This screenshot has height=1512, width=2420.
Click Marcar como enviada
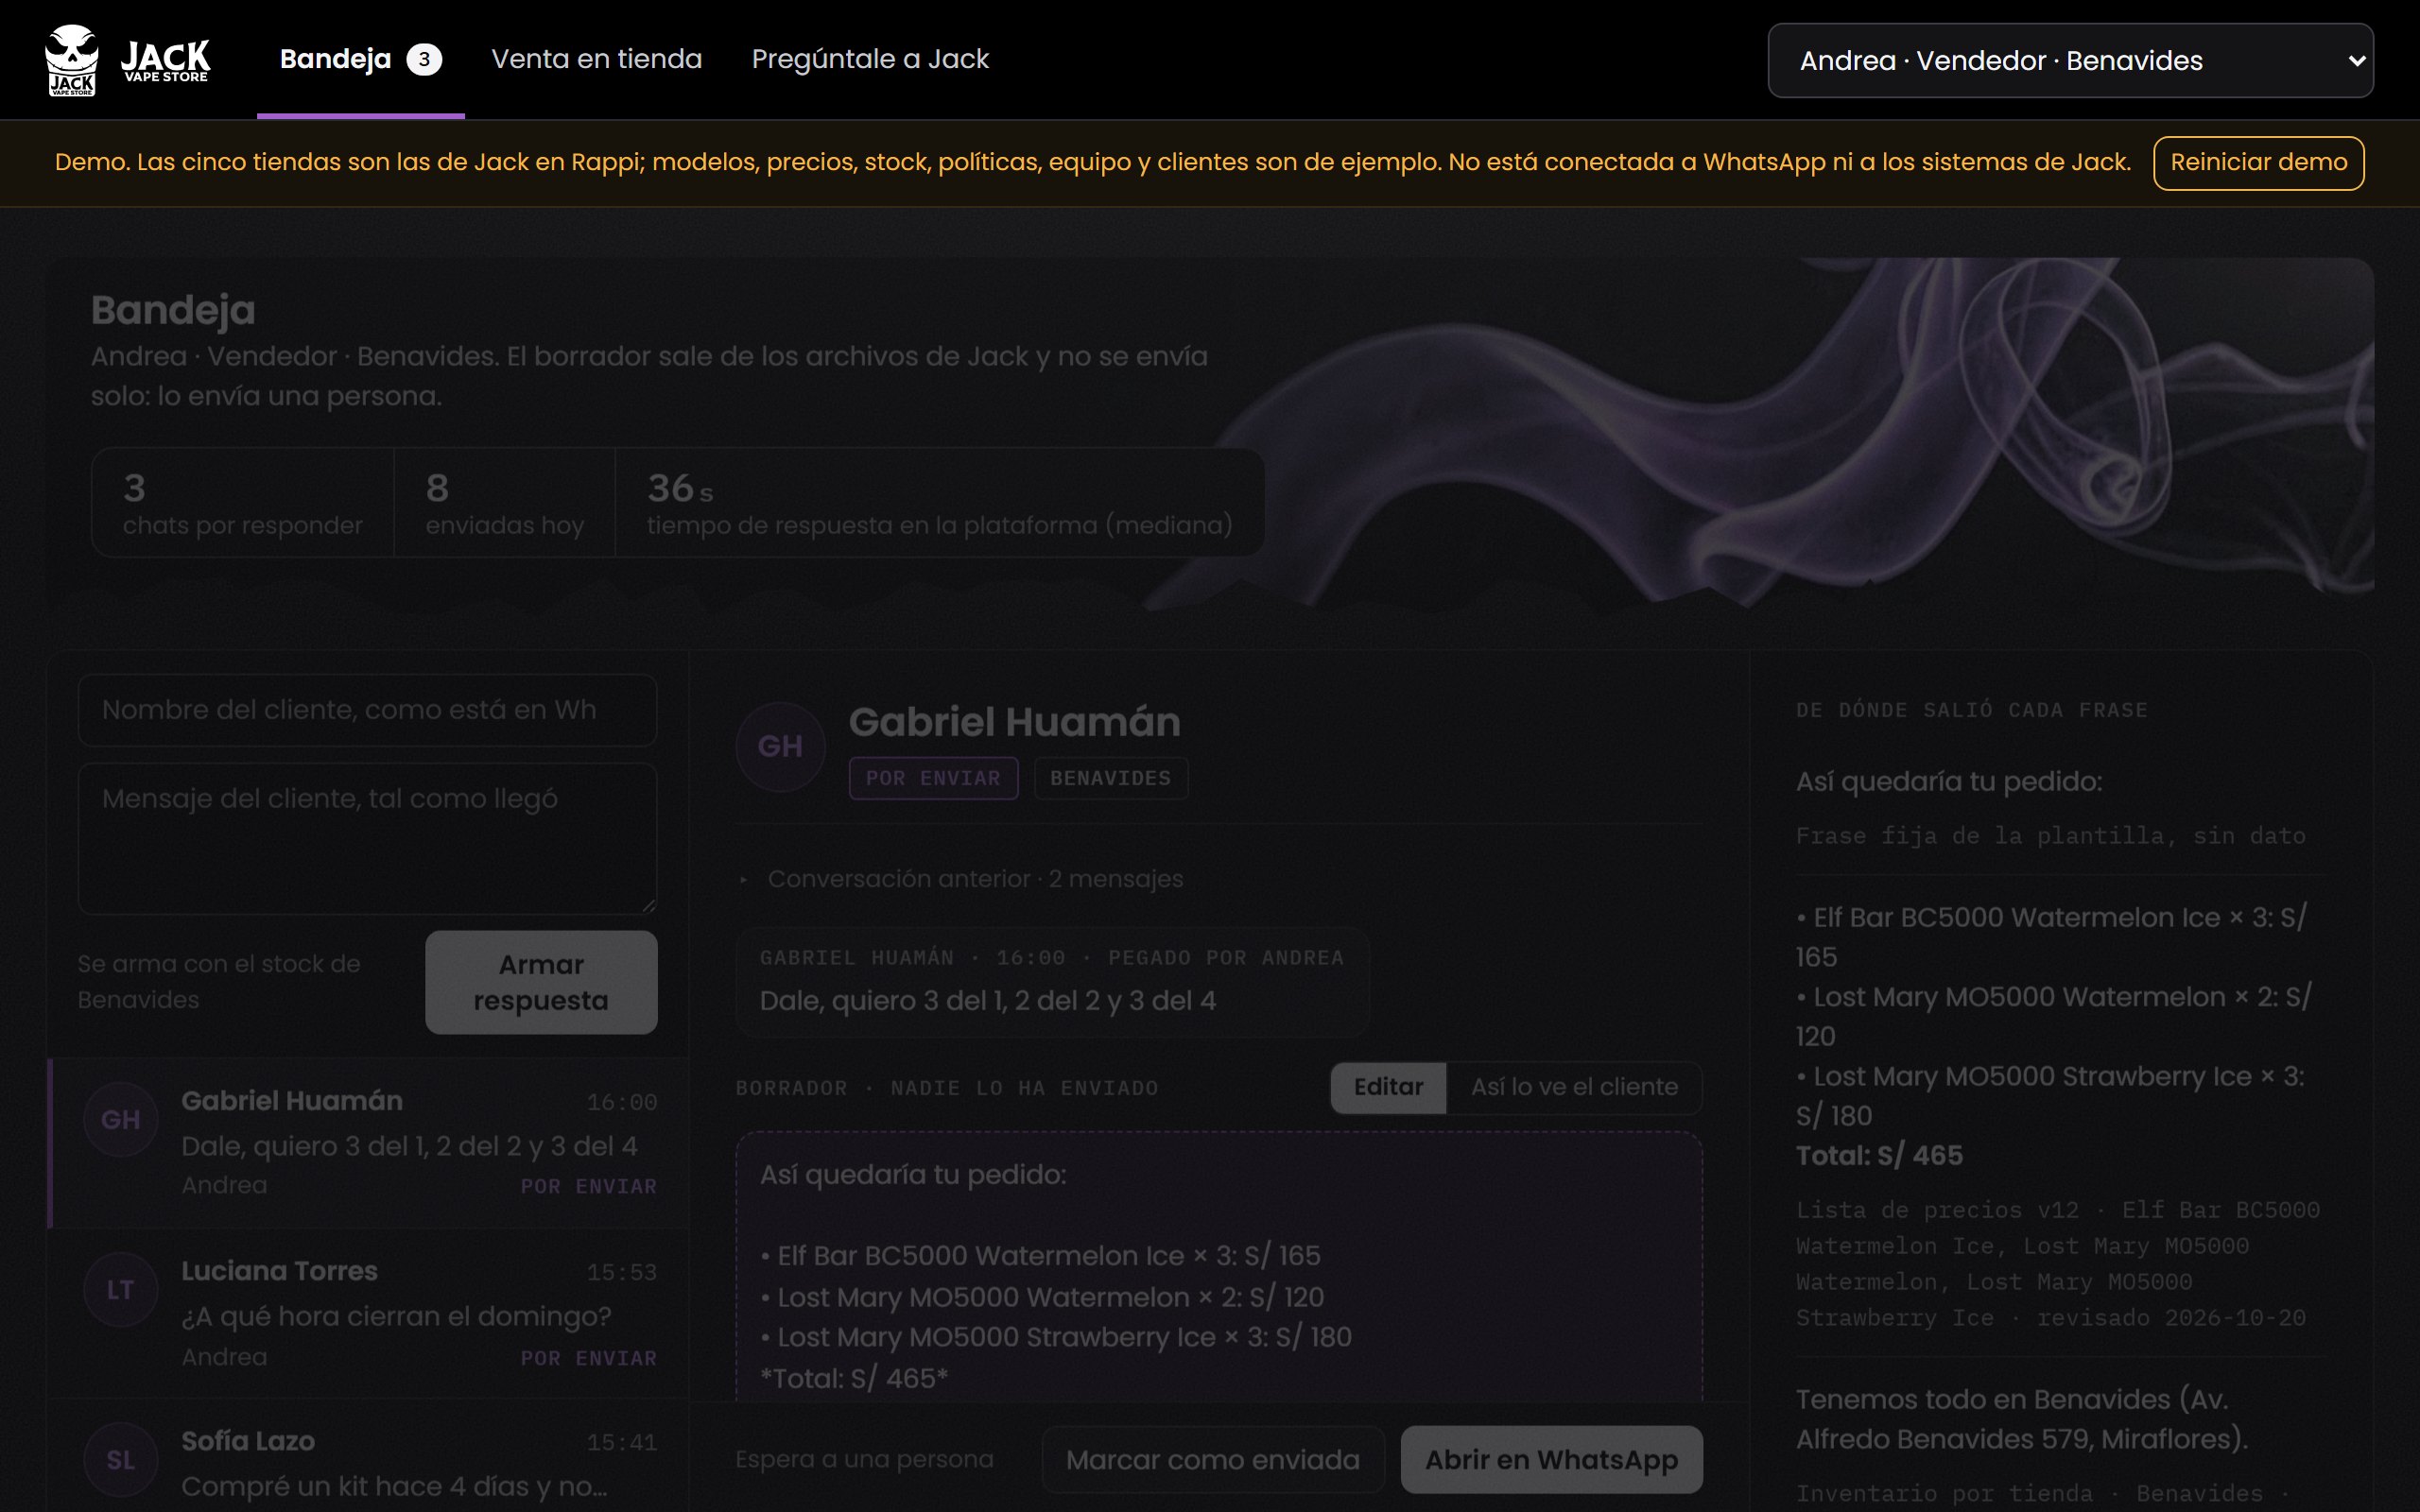click(1212, 1459)
